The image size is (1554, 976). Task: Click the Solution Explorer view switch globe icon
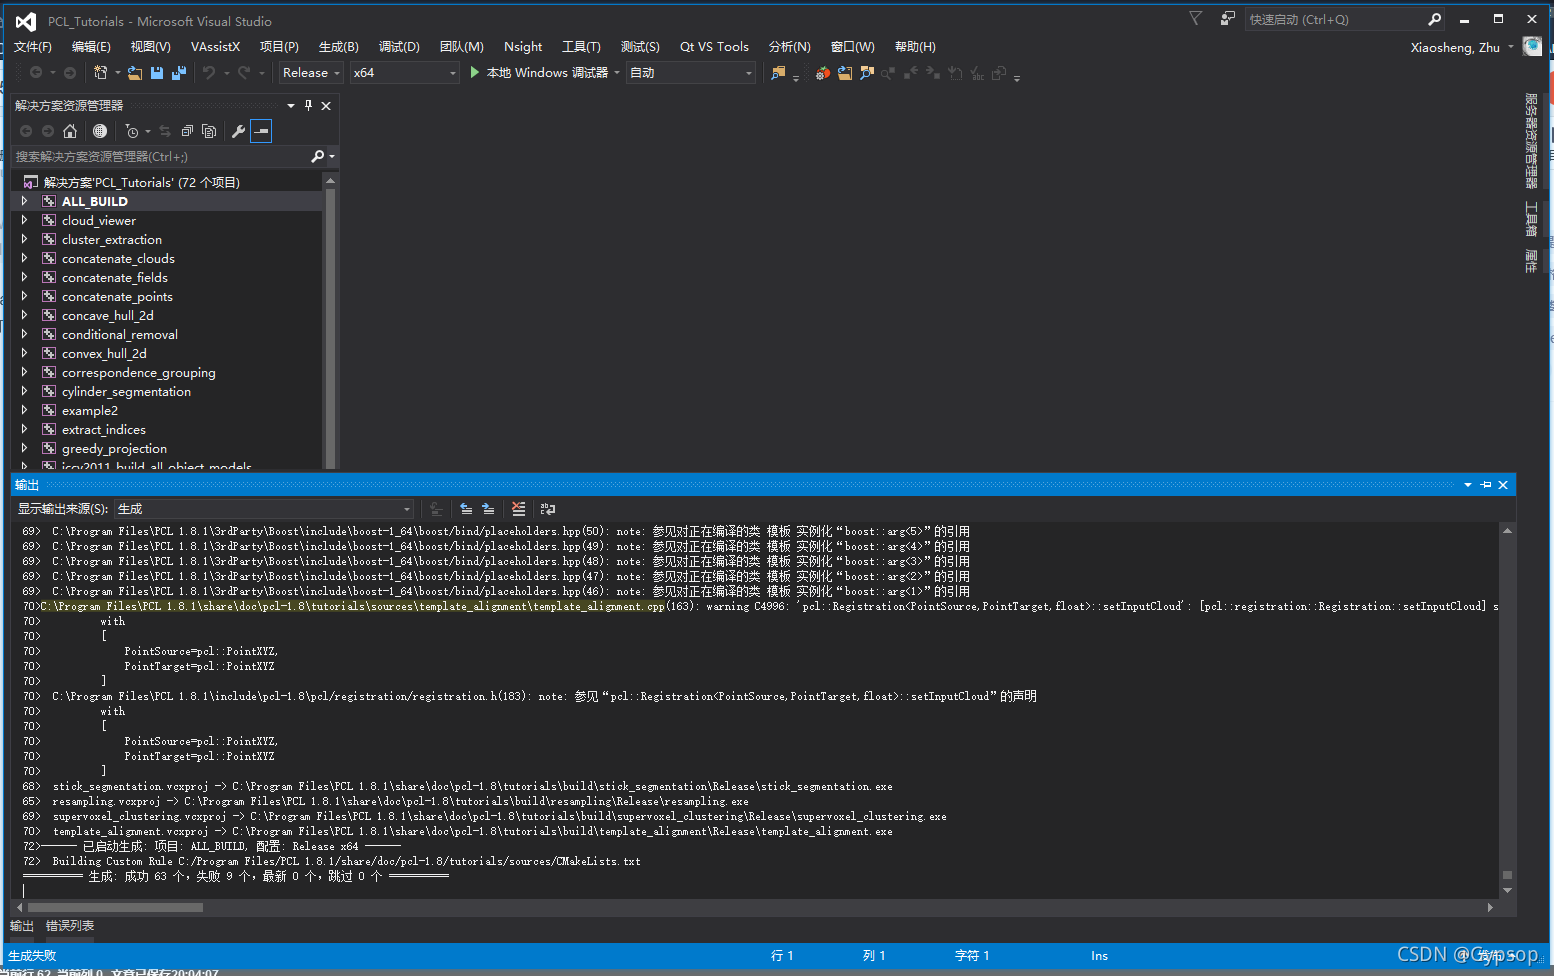(x=100, y=131)
